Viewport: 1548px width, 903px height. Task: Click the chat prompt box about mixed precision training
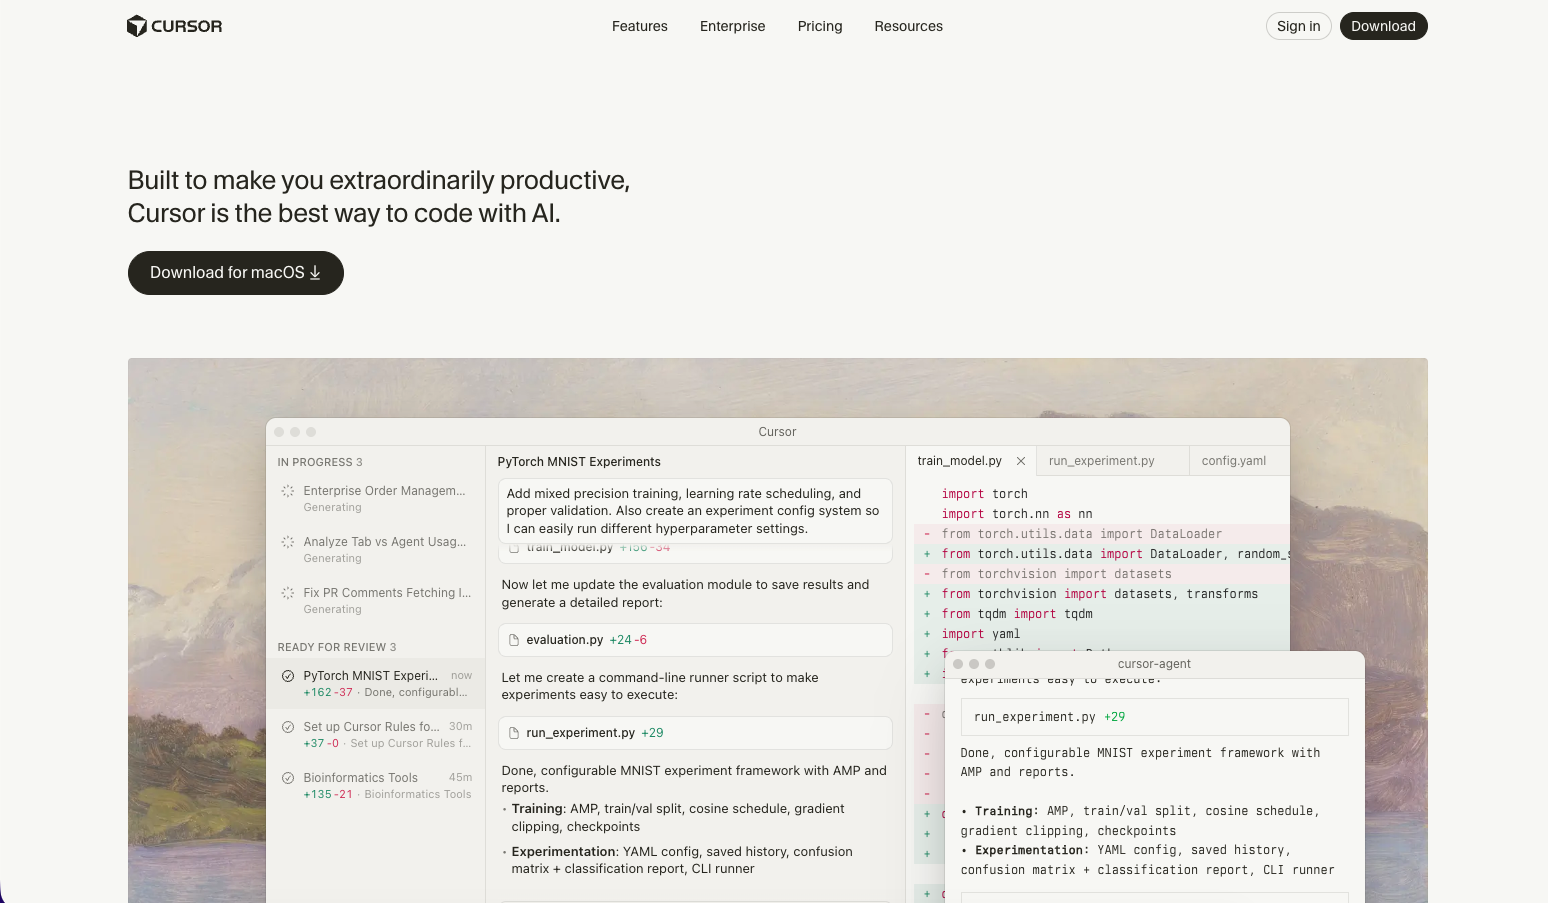click(x=694, y=511)
